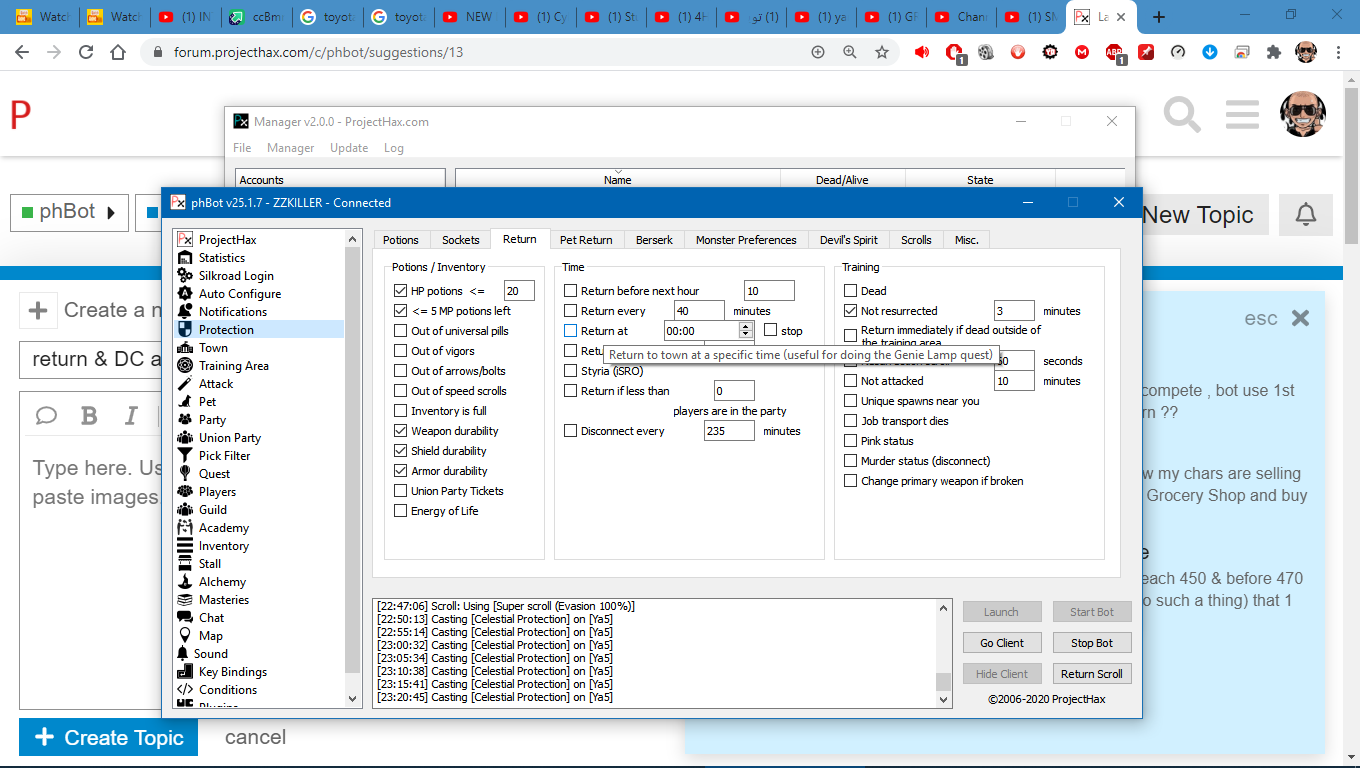The width and height of the screenshot is (1360, 768).
Task: Click the Town building icon
Action: pos(184,348)
